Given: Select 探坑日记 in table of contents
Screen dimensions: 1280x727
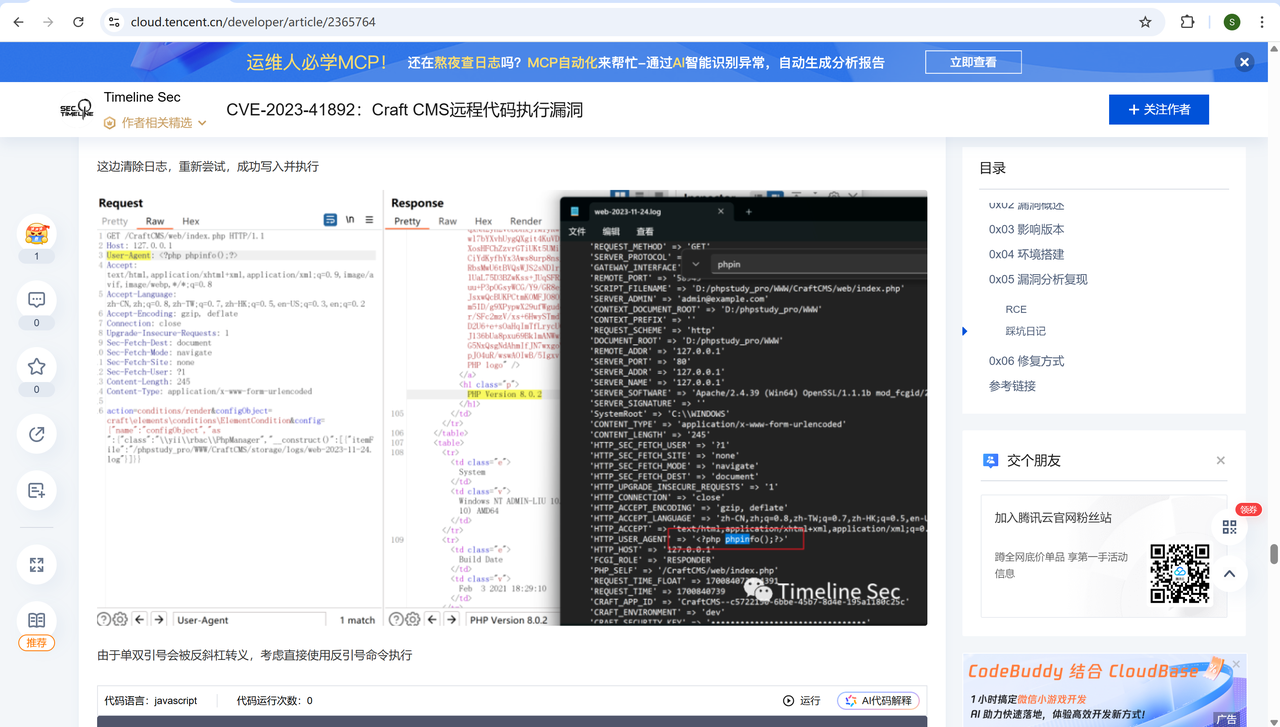Looking at the screenshot, I should 1025,331.
